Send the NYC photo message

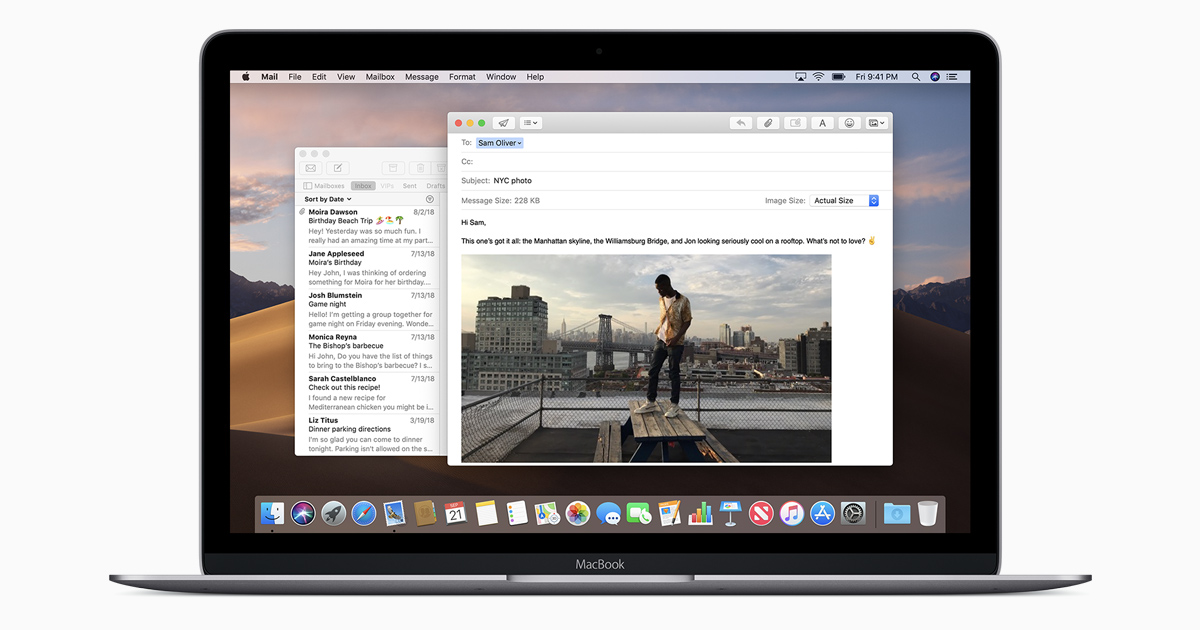tap(503, 122)
